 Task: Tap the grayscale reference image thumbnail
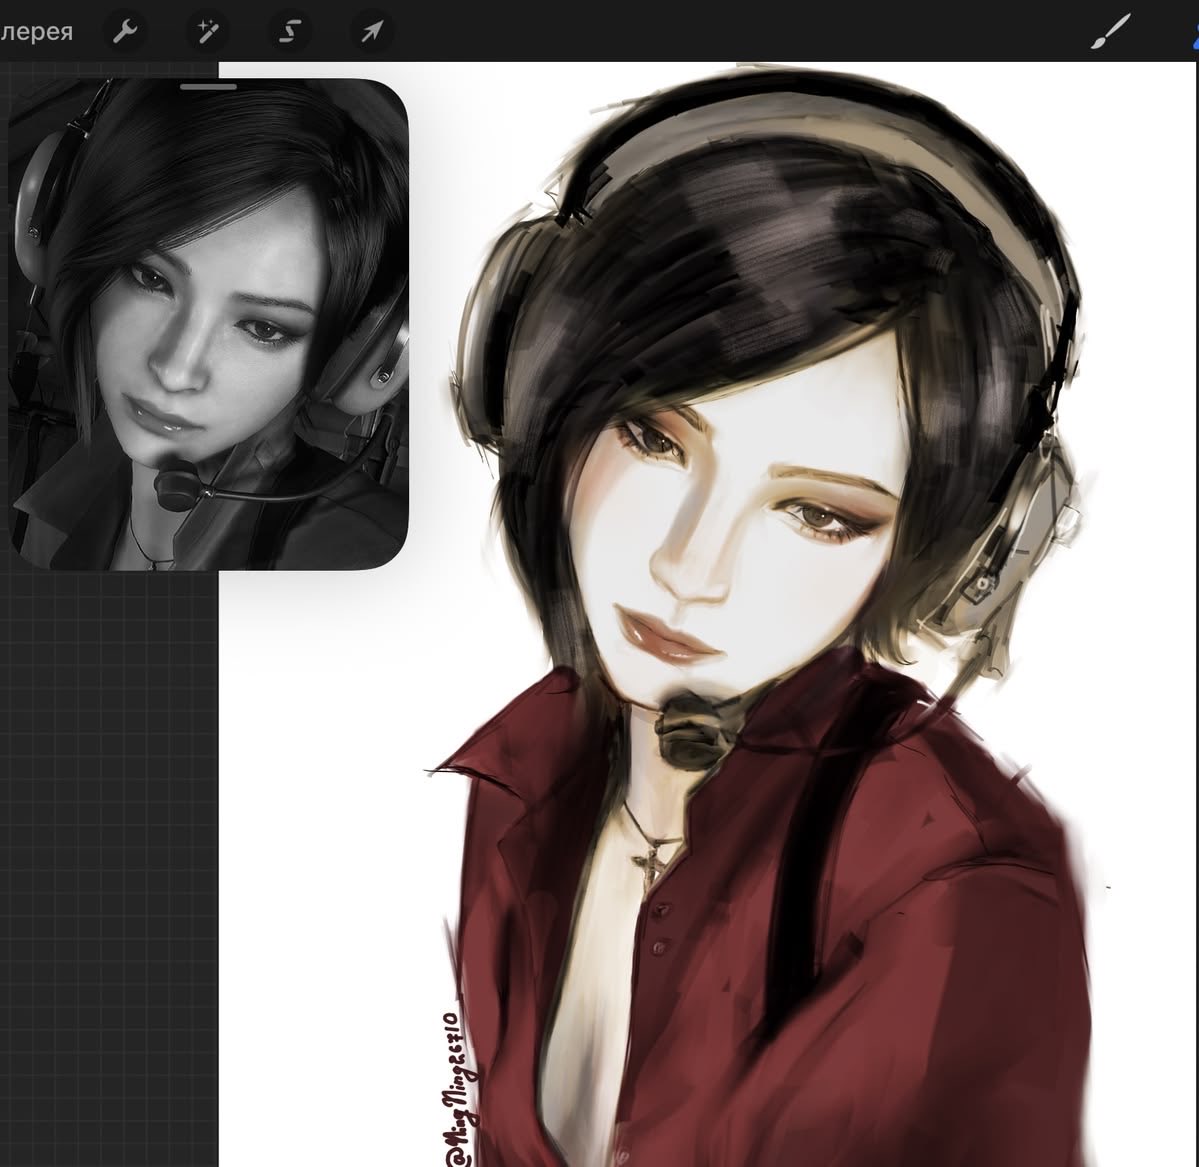(208, 324)
